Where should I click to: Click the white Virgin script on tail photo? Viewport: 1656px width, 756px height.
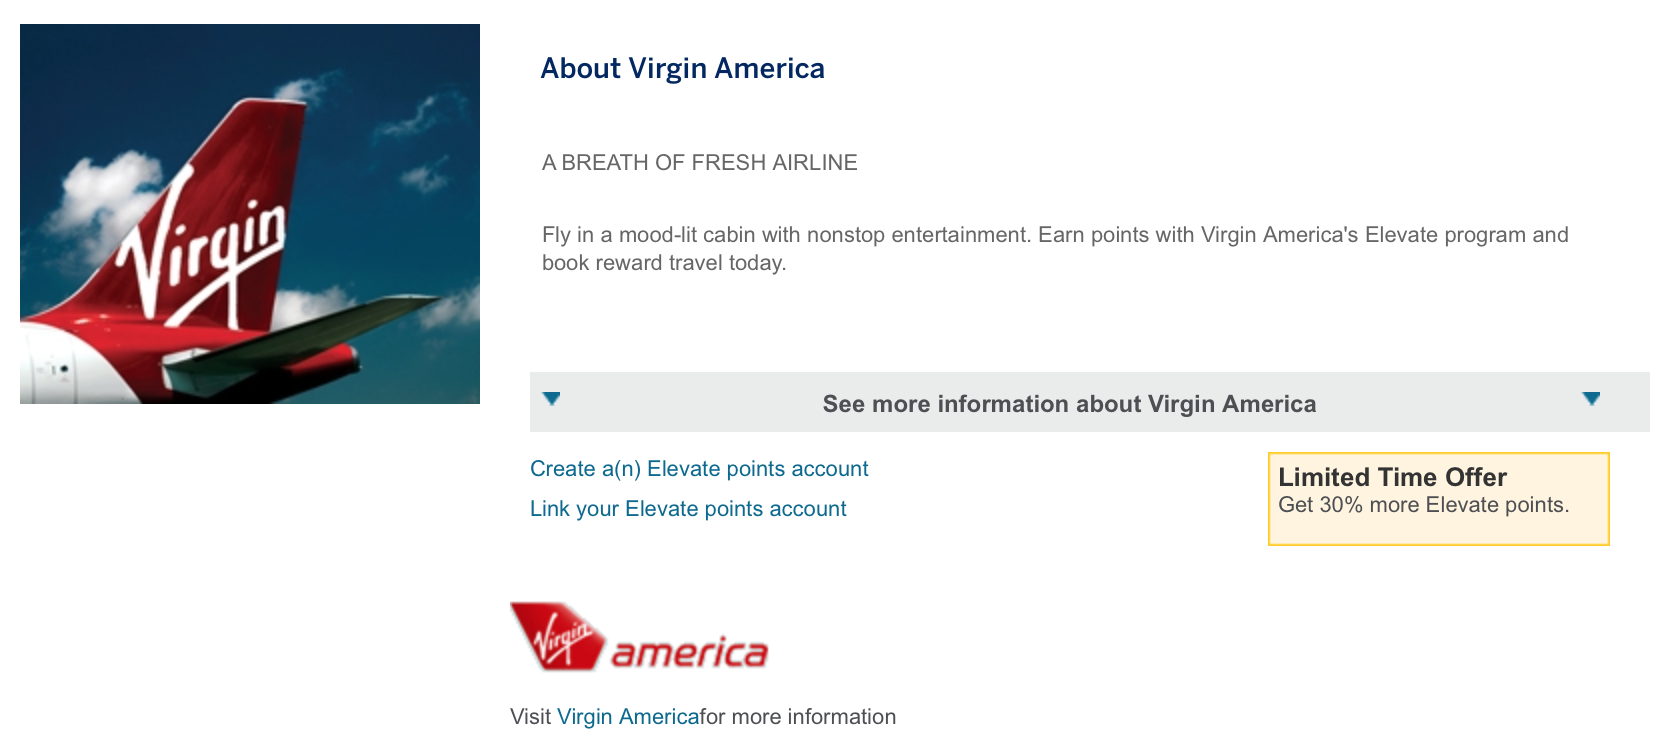pos(200,250)
